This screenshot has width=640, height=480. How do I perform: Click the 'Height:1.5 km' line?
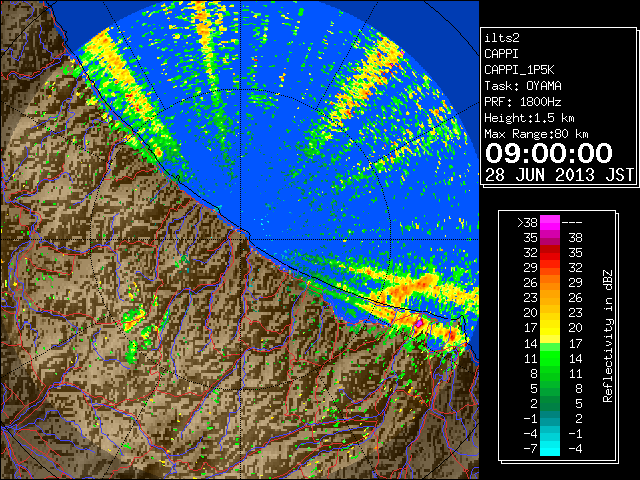[x=529, y=118]
